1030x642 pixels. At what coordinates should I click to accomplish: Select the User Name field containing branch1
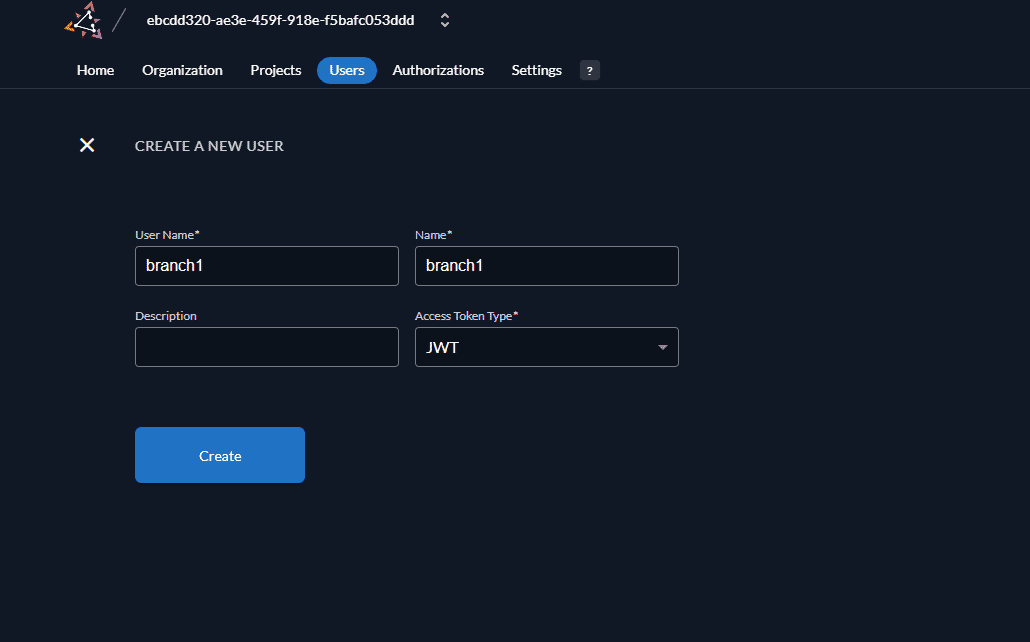click(266, 265)
